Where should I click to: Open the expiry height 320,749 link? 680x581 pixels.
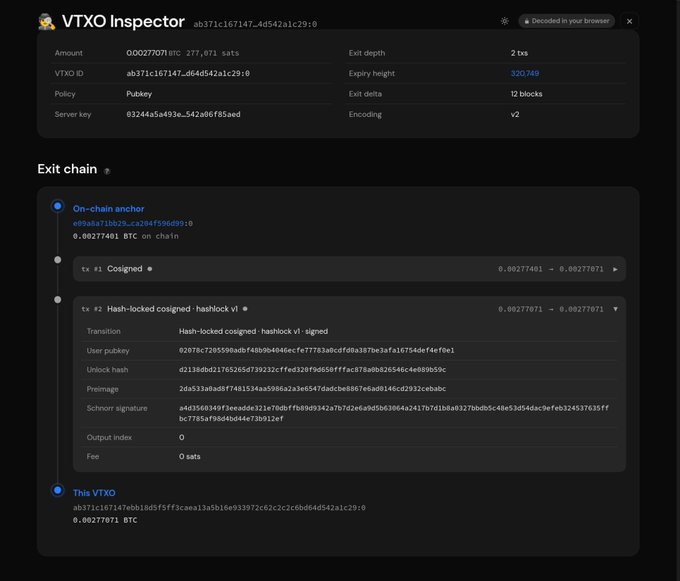coord(525,73)
